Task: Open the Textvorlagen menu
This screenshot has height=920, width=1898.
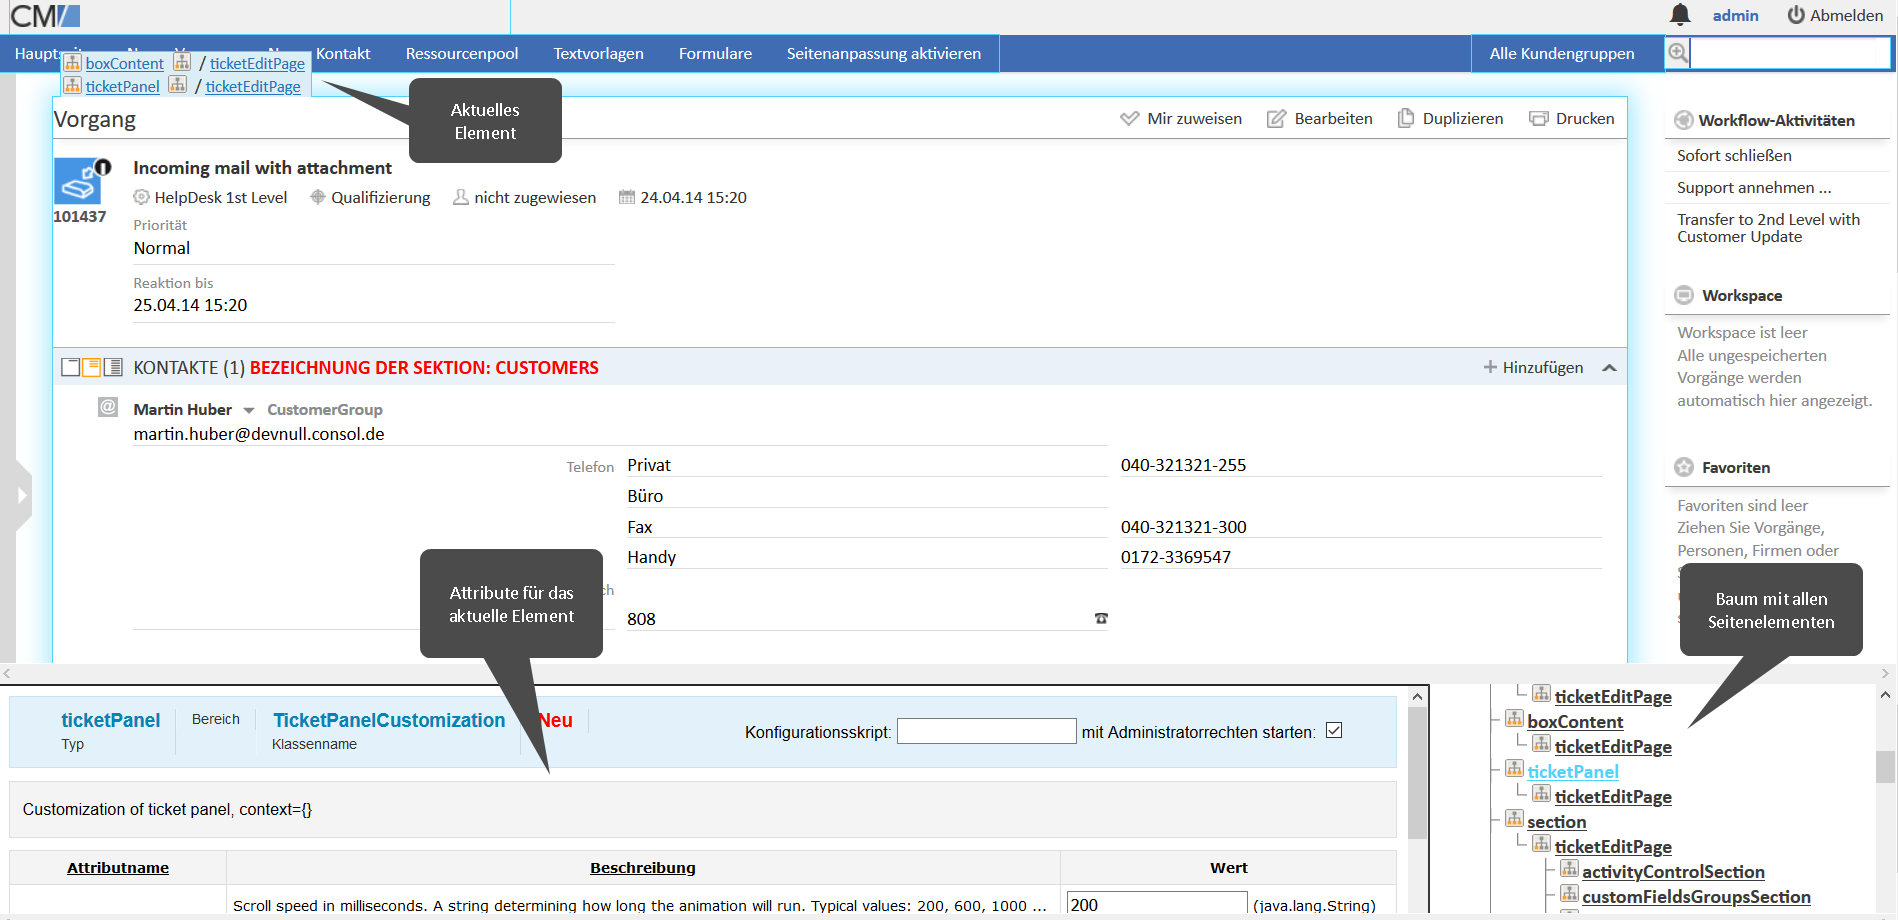Action: click(598, 54)
